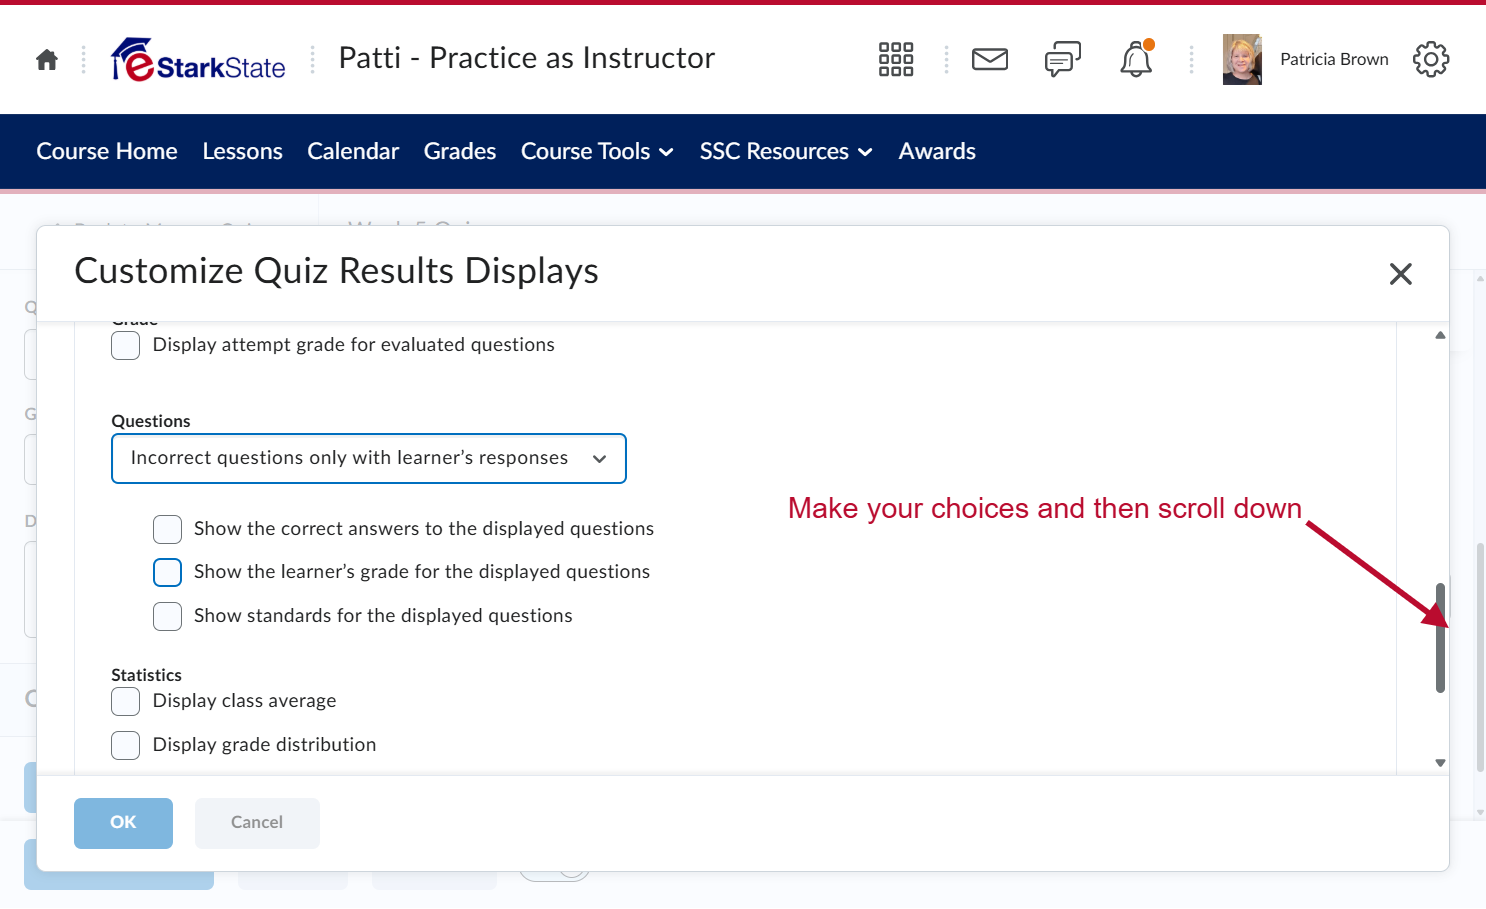Open the Awards navigation item
Image resolution: width=1486 pixels, height=909 pixels.
[x=937, y=151]
